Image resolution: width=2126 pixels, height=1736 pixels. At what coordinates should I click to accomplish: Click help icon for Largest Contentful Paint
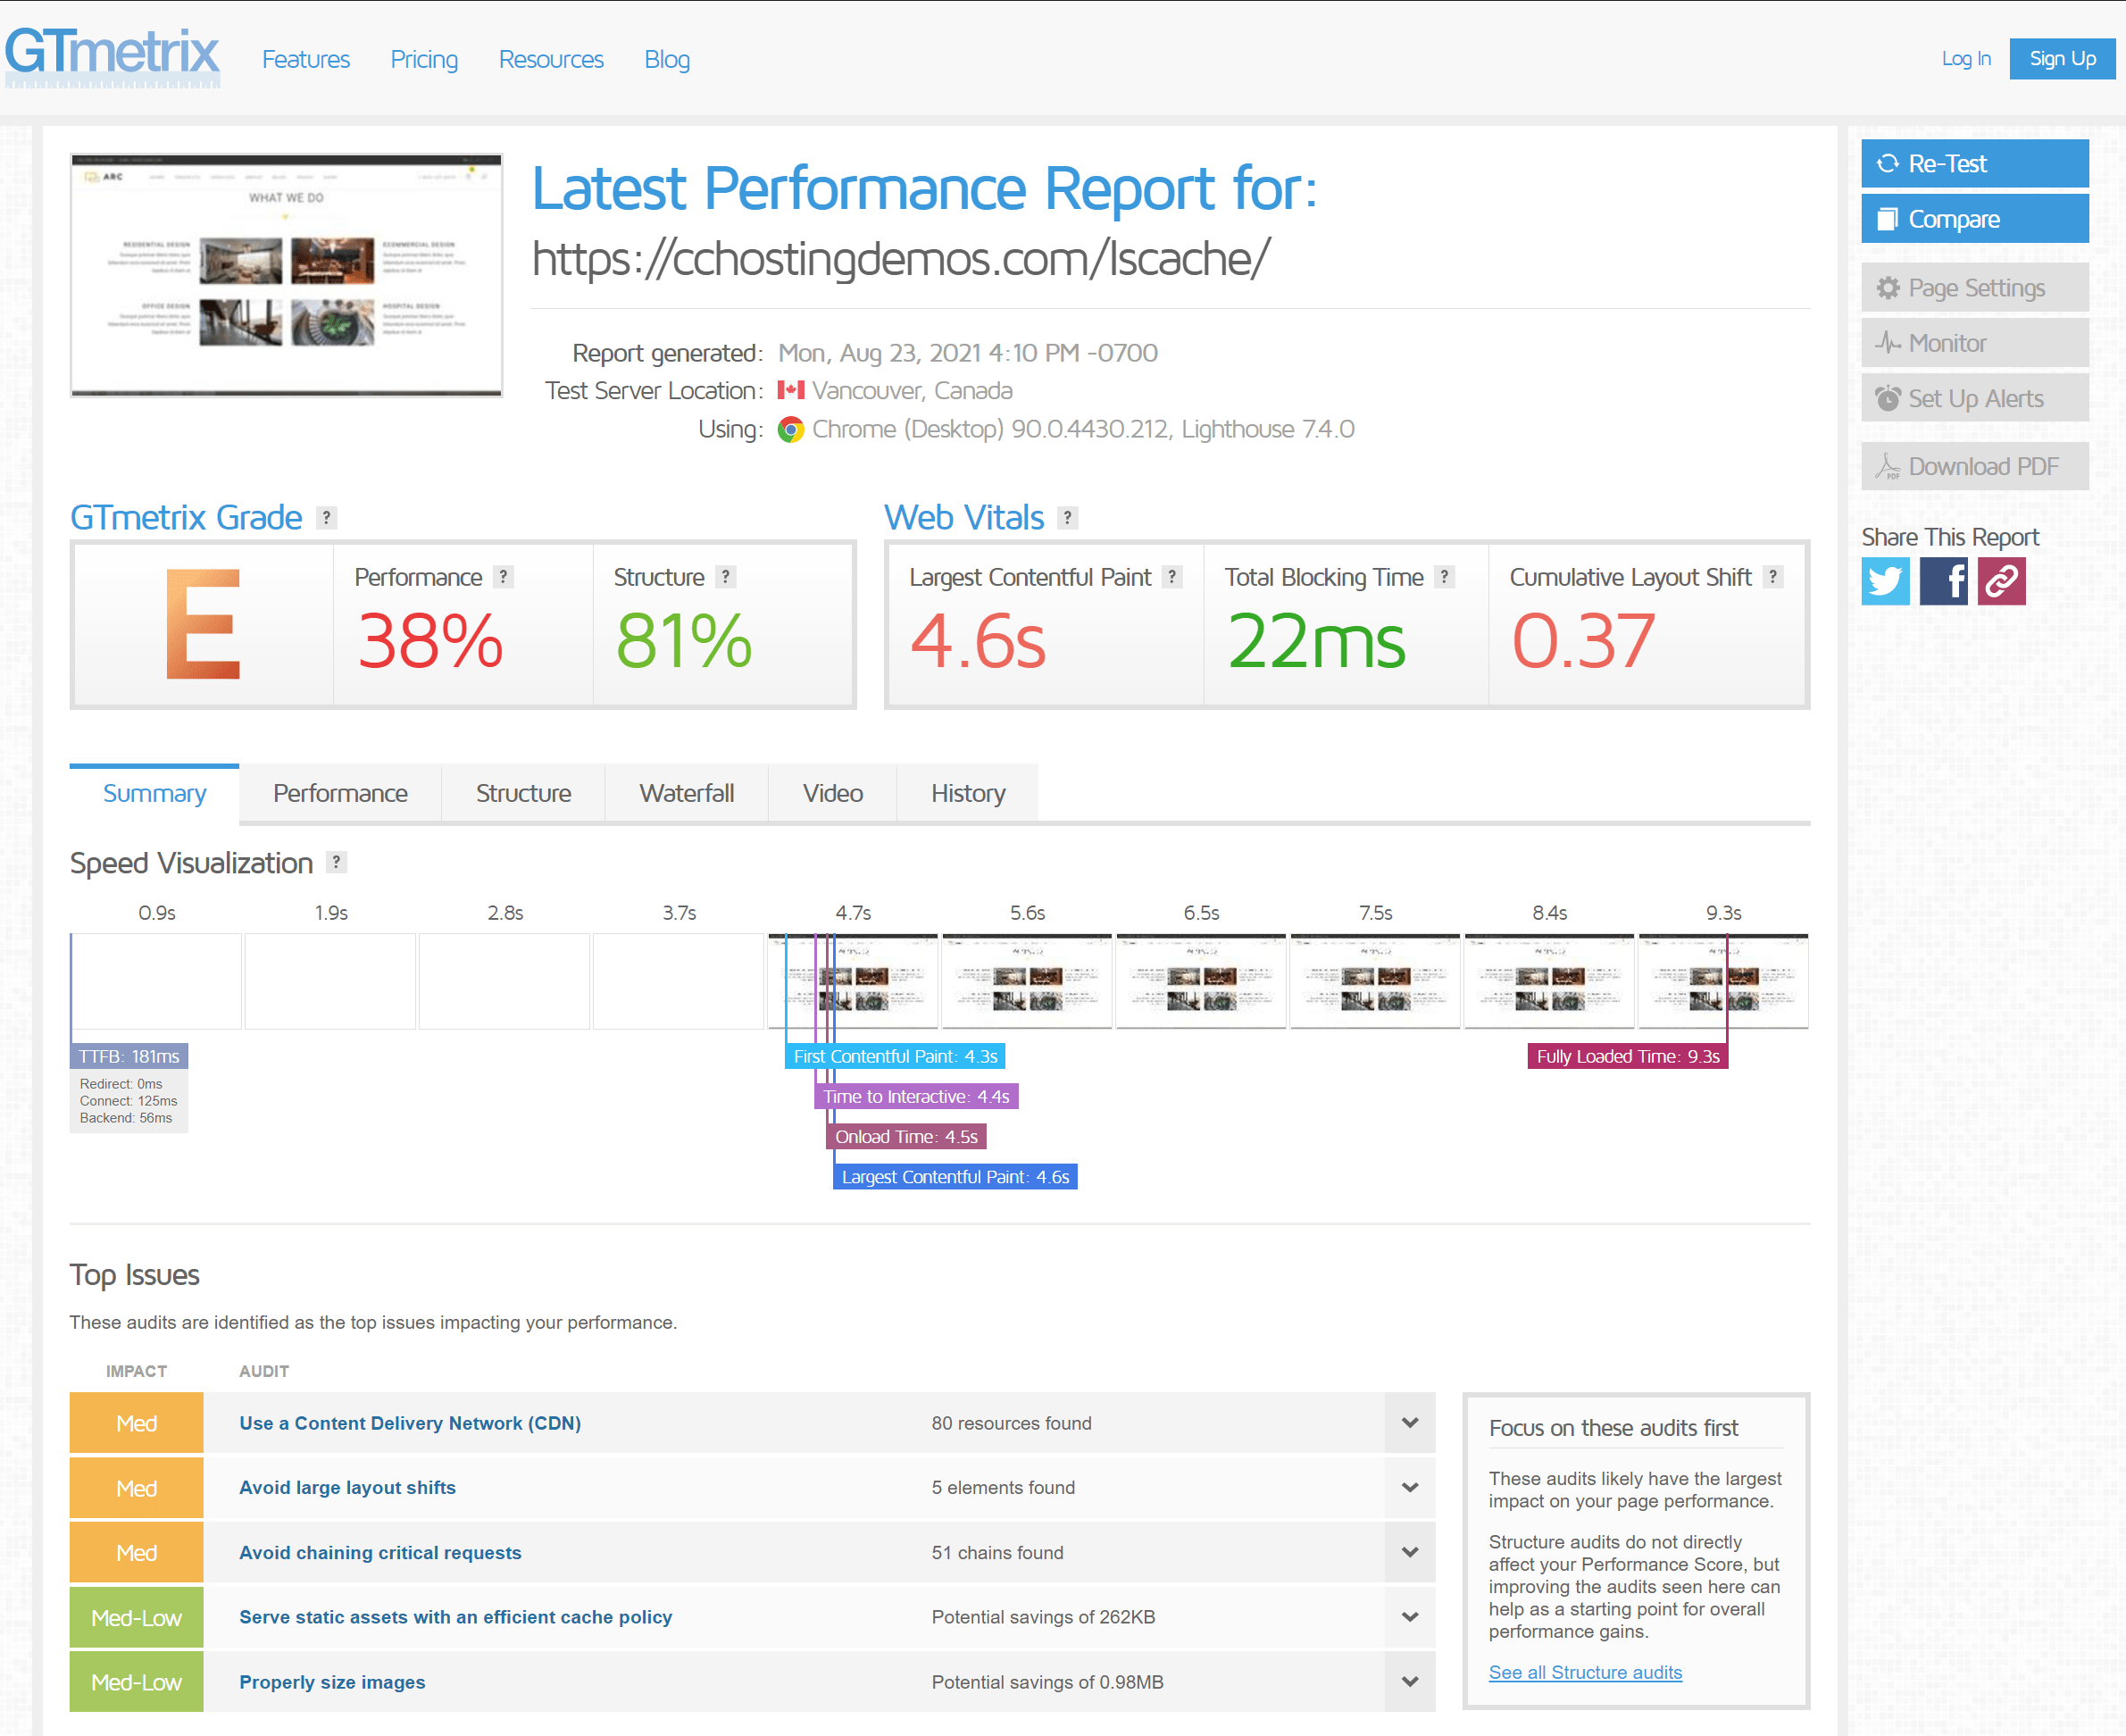pyautogui.click(x=1172, y=577)
